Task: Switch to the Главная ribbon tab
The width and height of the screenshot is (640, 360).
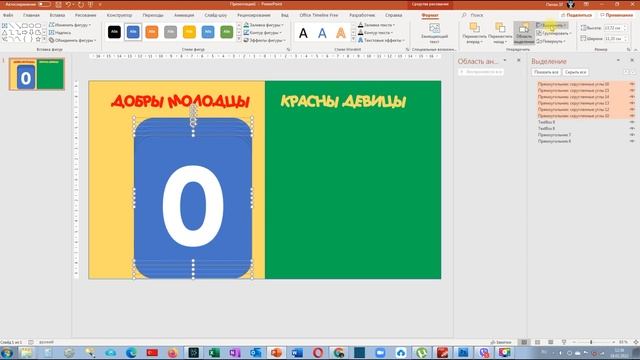Action: (x=31, y=15)
